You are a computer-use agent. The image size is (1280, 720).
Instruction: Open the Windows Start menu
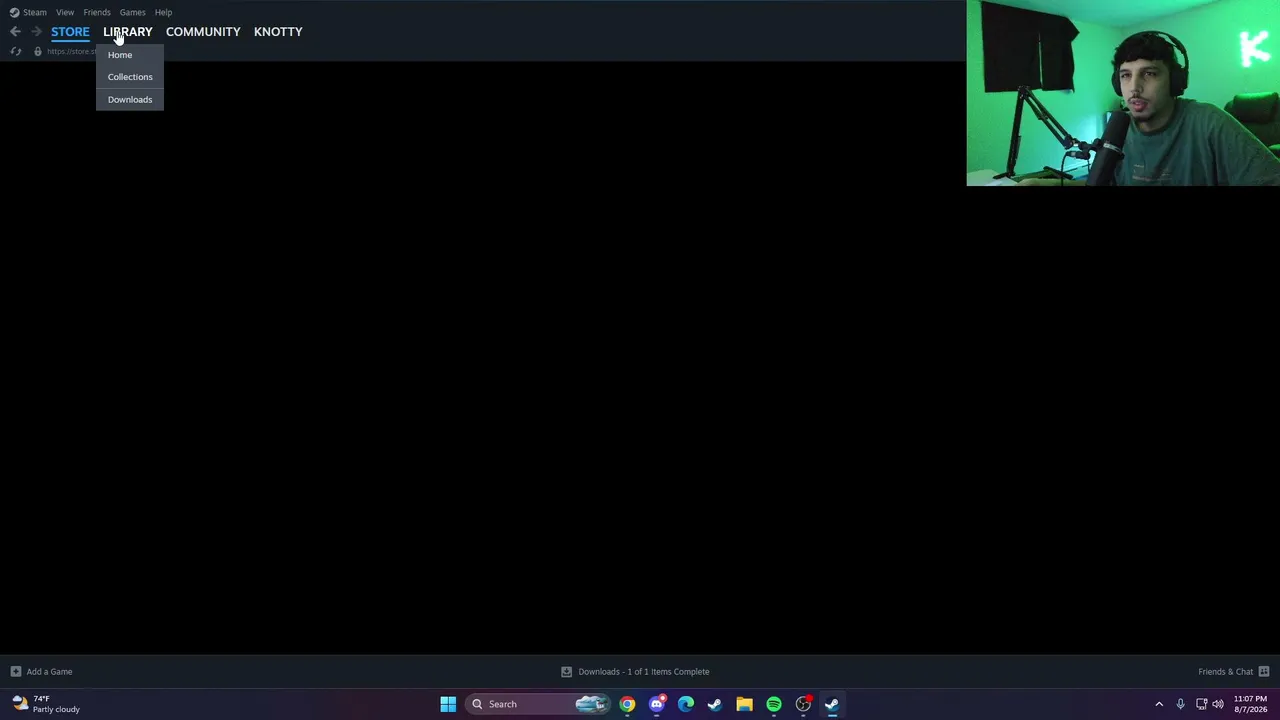tap(448, 704)
